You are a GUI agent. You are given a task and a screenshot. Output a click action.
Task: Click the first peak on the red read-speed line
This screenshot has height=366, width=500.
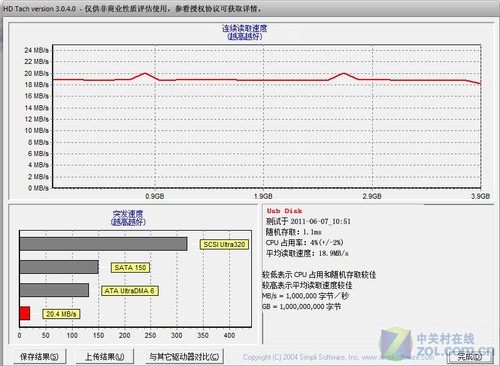tap(145, 73)
